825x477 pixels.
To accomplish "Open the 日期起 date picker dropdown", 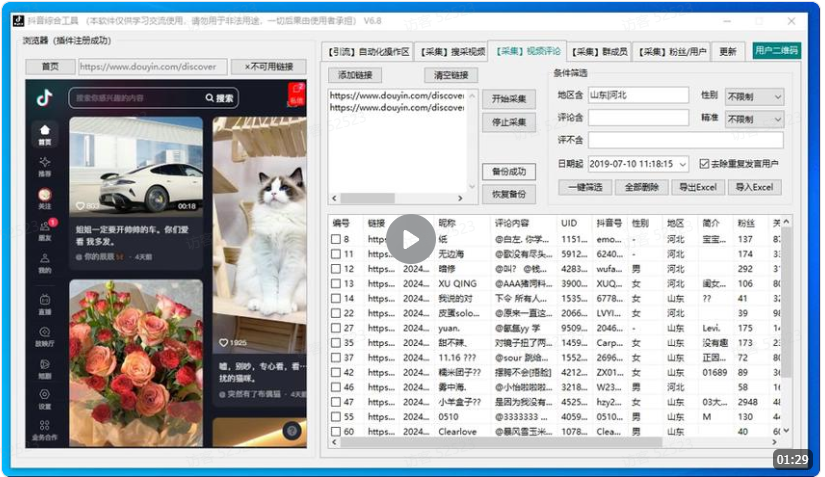I will (681, 163).
